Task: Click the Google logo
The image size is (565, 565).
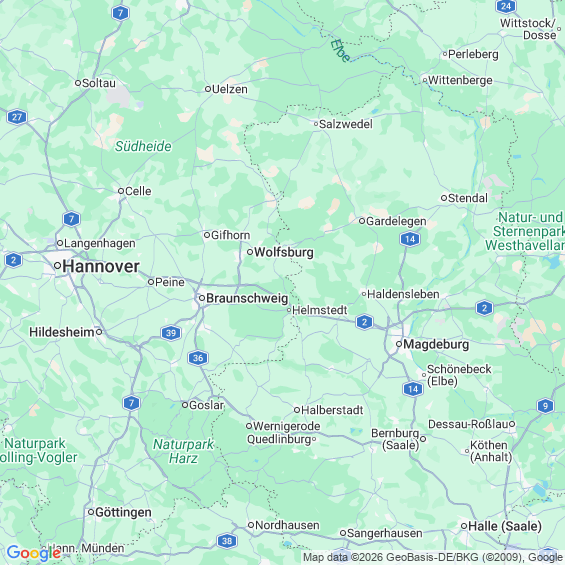Action: 34,553
